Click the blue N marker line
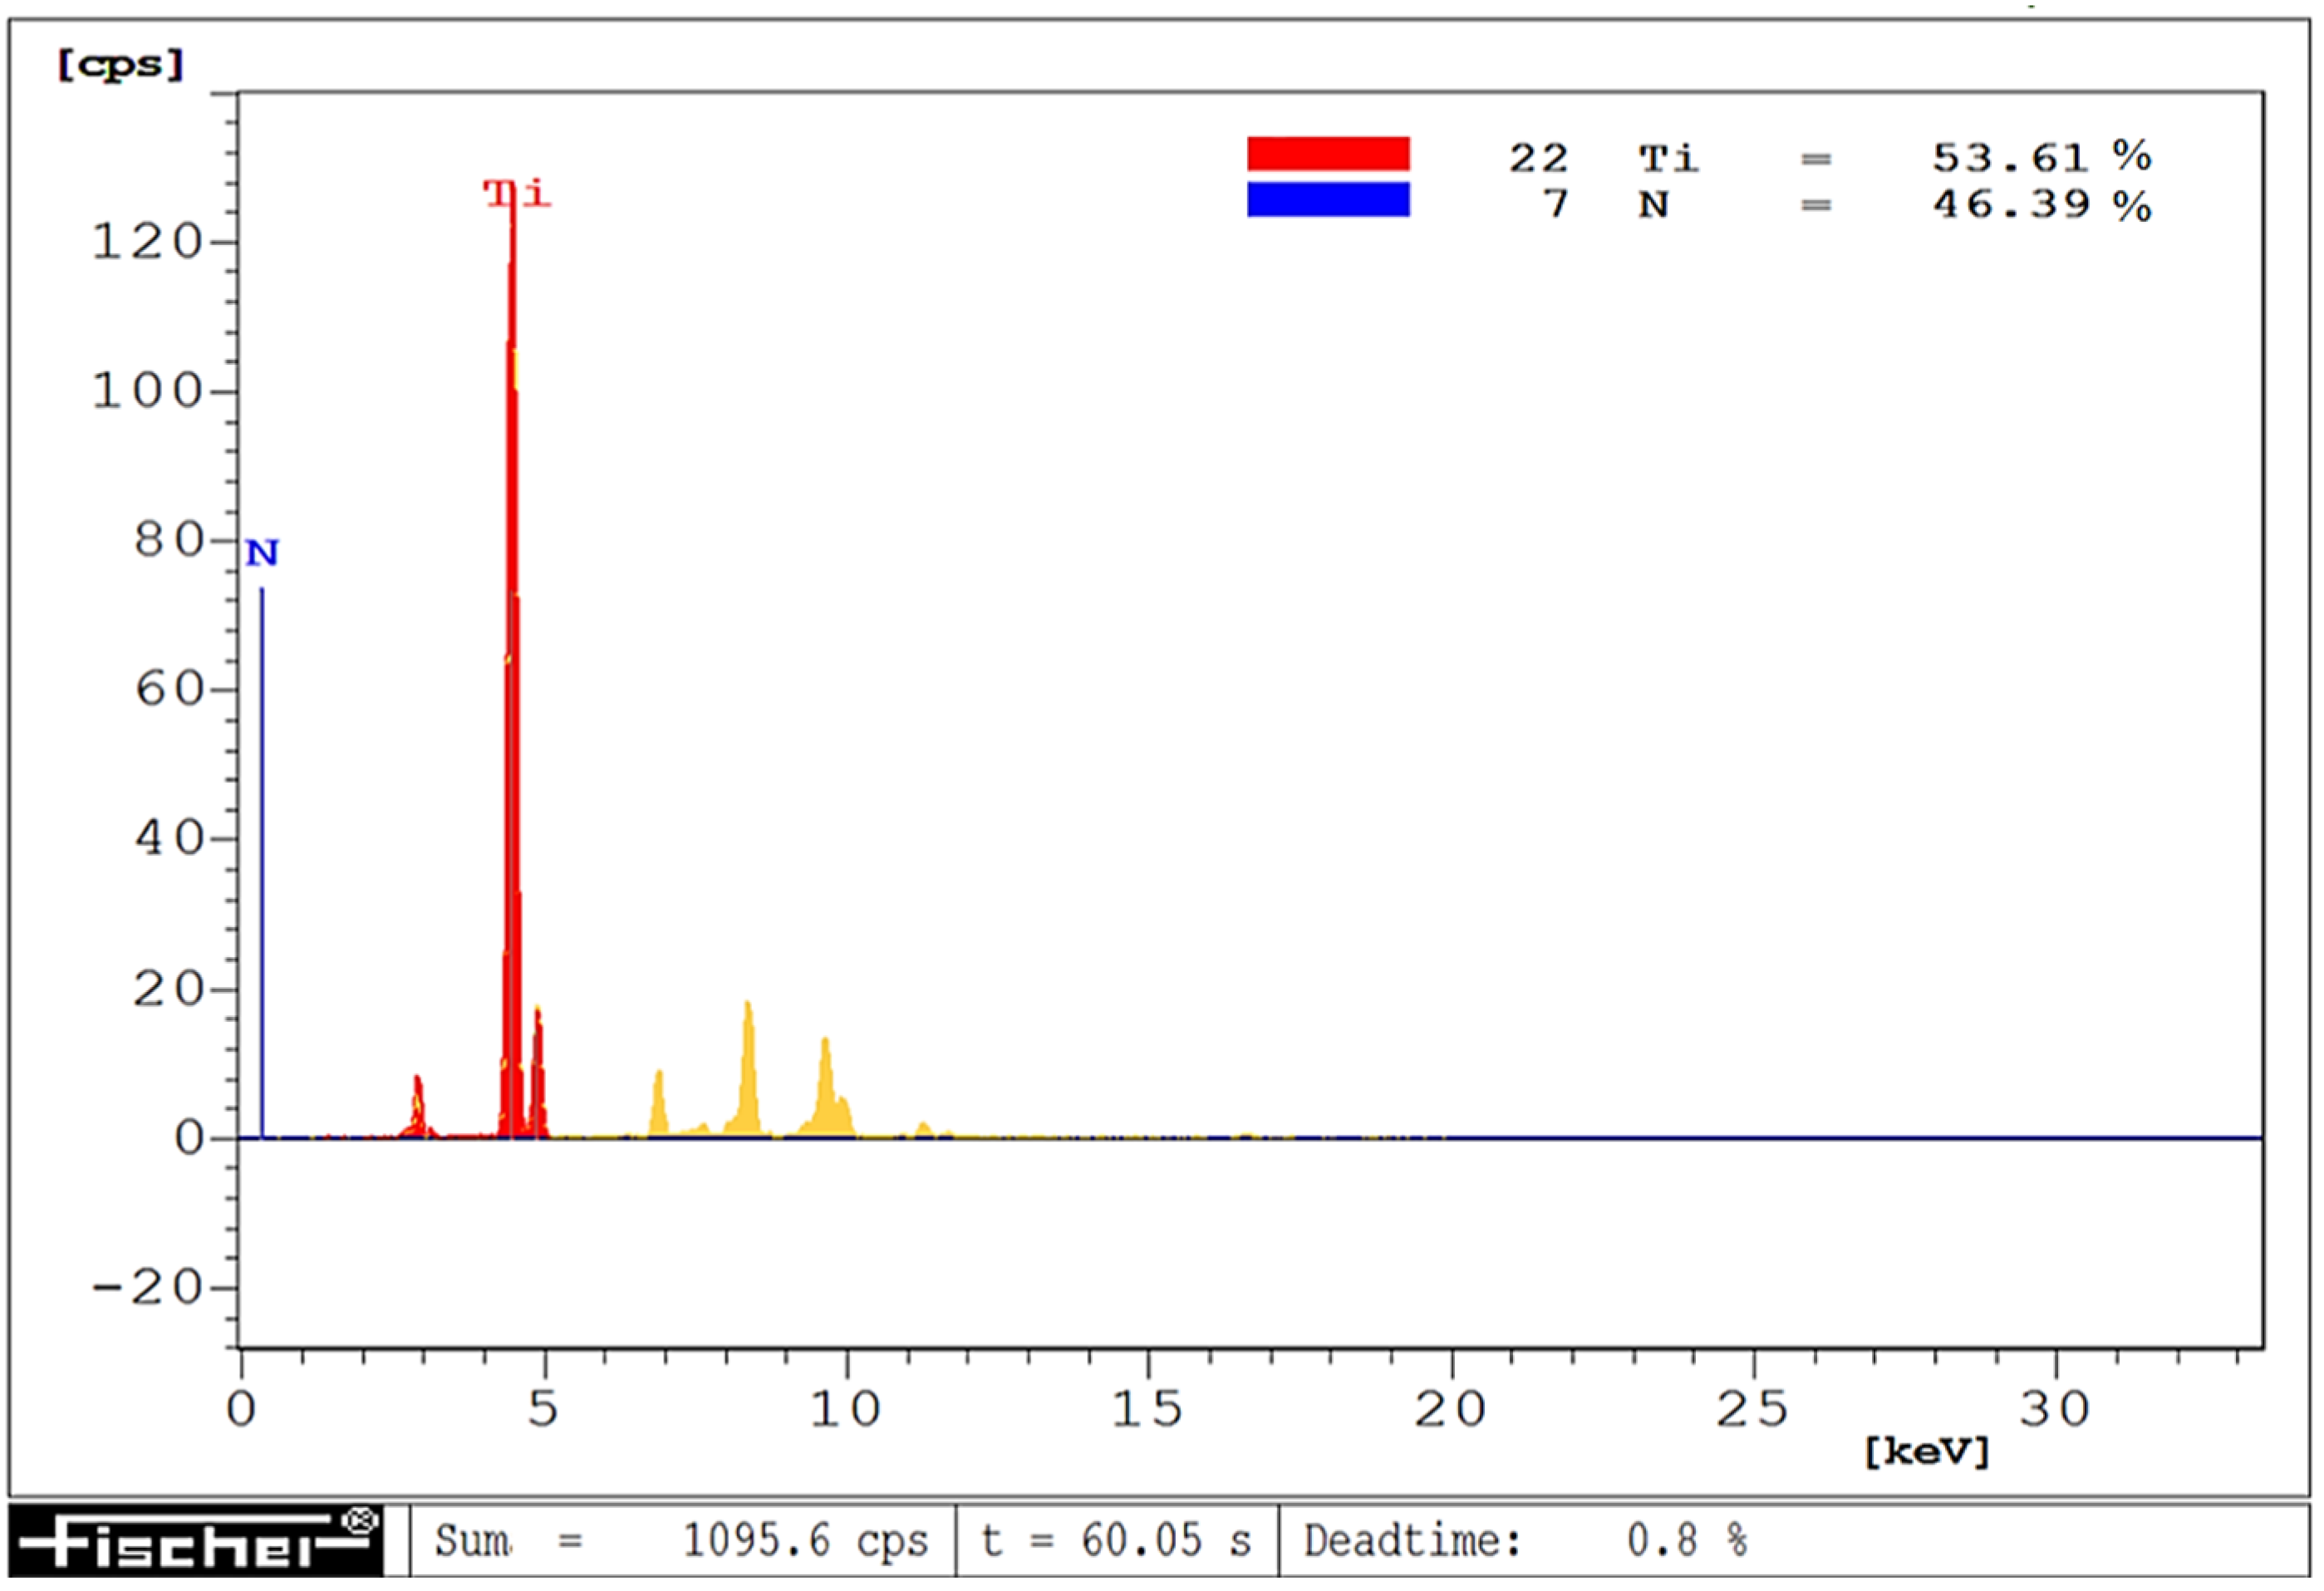 pyautogui.click(x=262, y=860)
